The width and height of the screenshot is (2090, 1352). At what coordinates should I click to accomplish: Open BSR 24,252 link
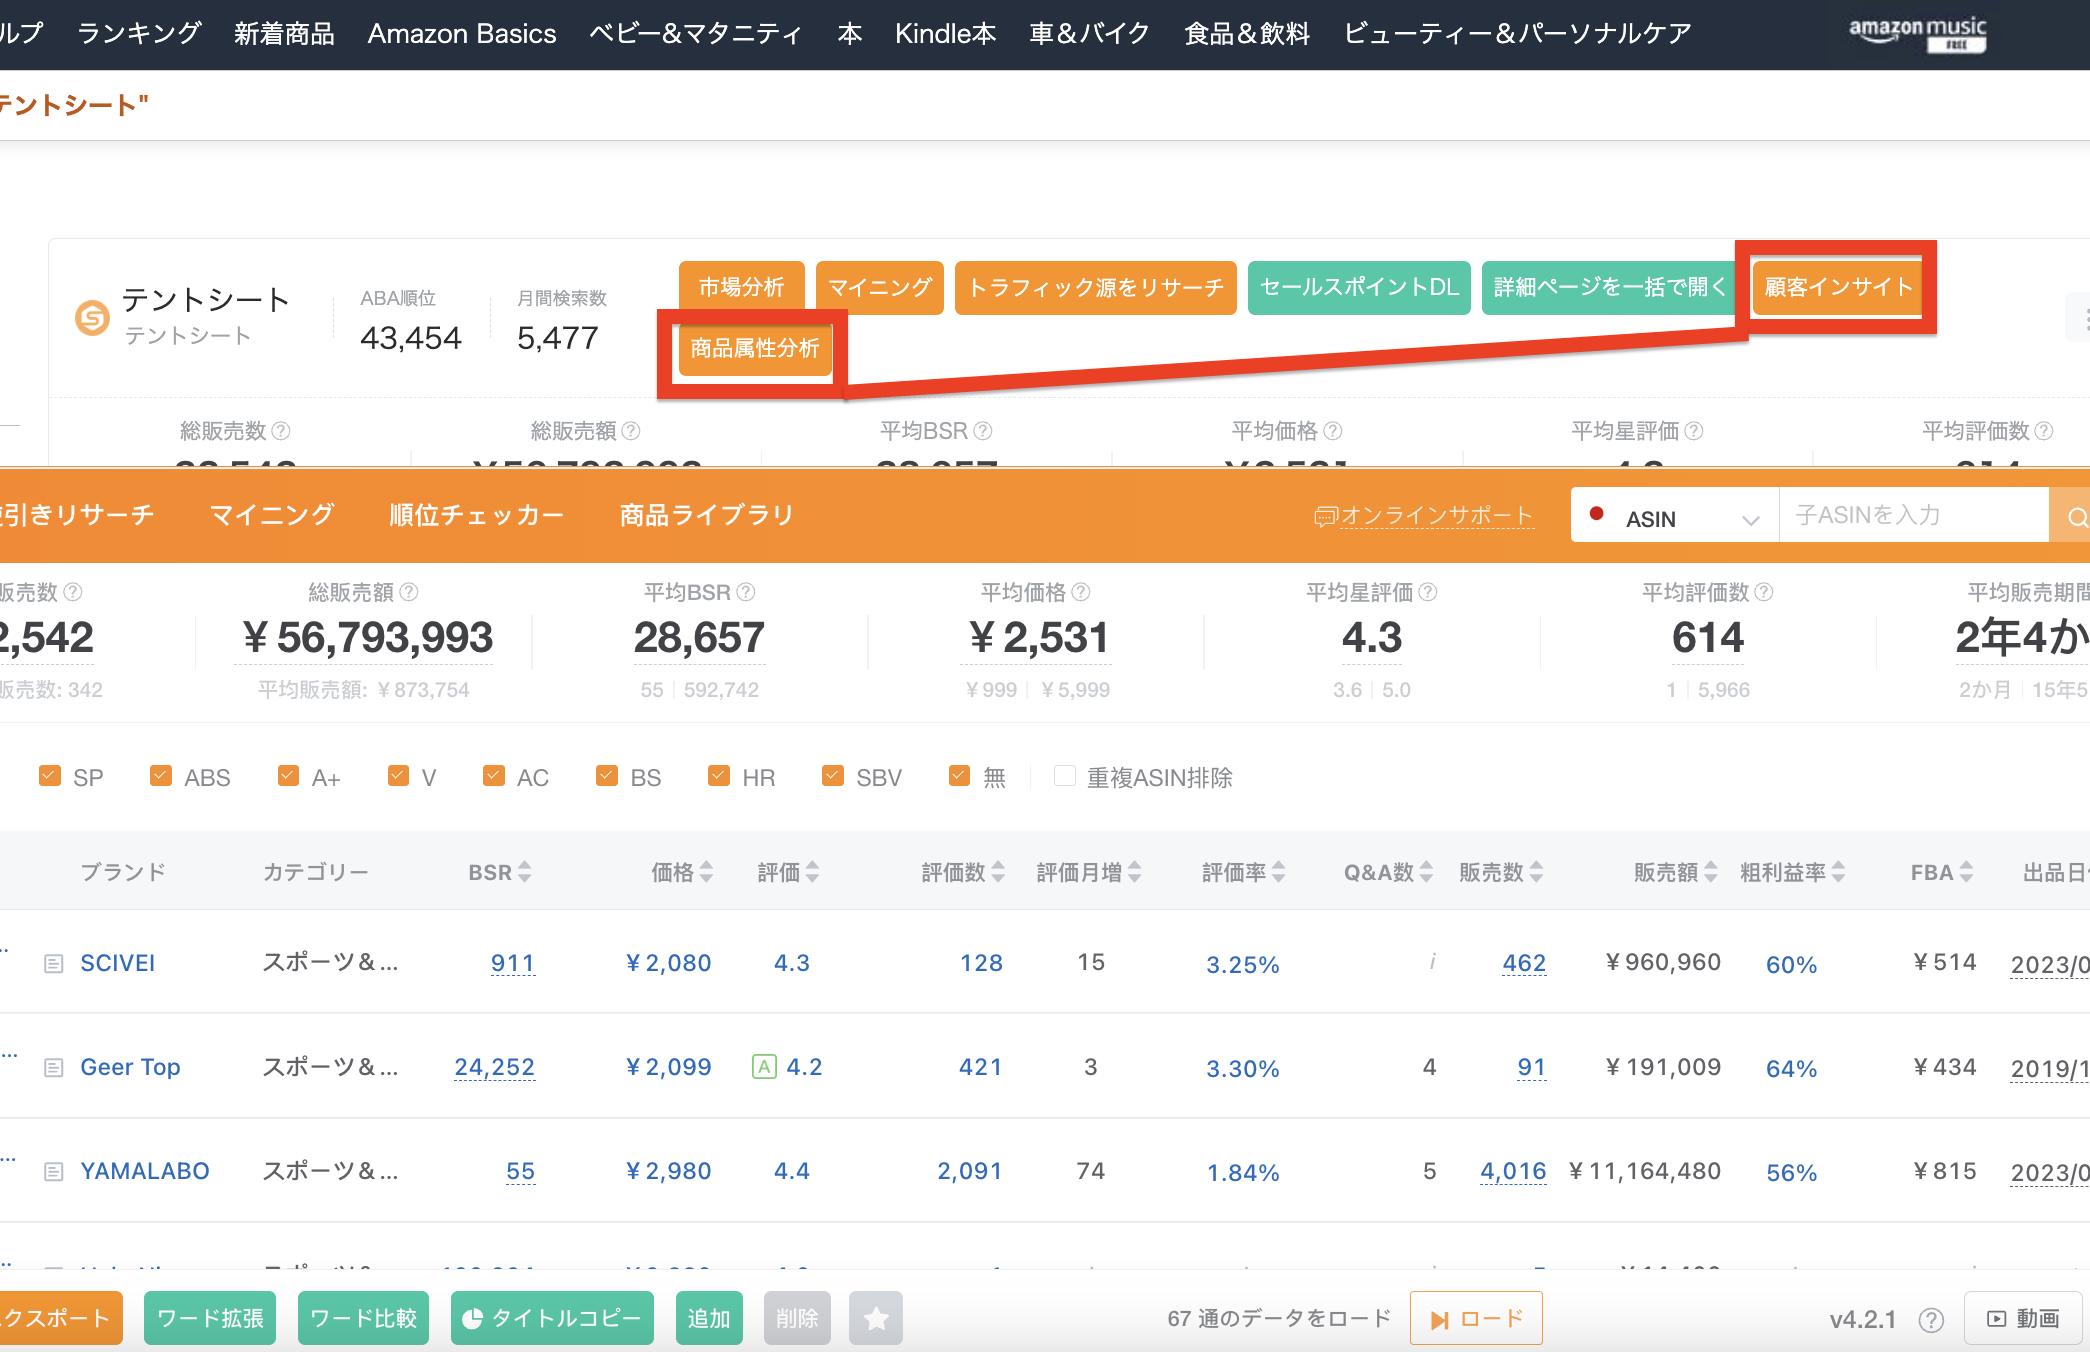495,1067
